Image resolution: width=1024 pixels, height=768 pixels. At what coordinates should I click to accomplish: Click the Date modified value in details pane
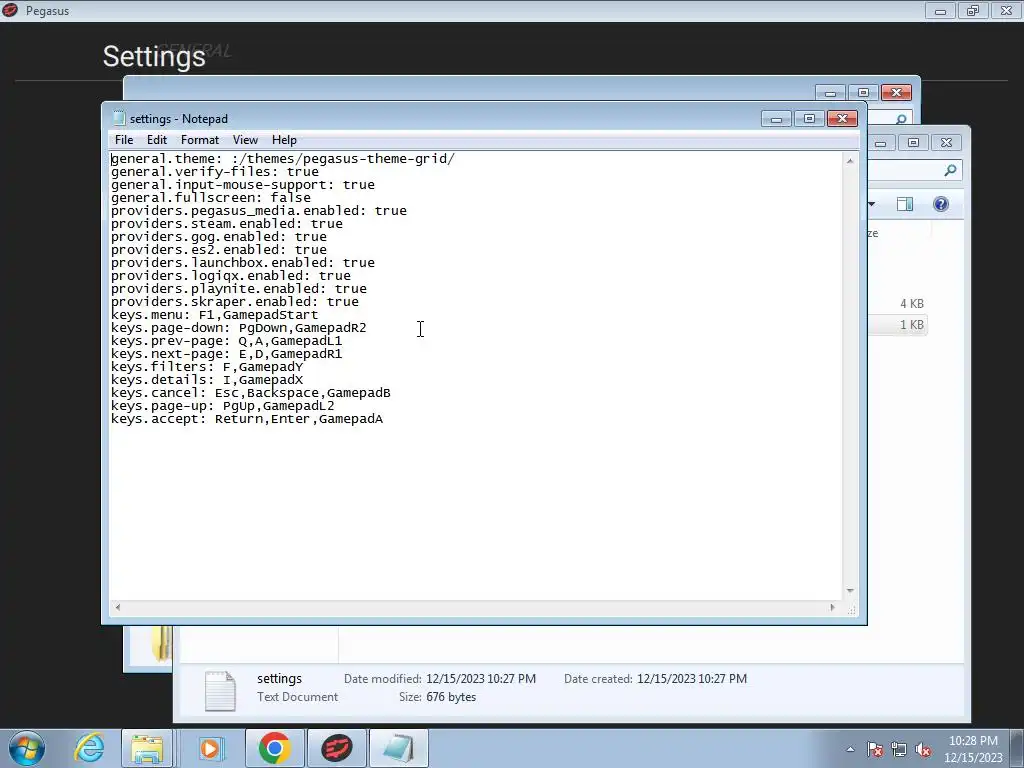point(481,679)
